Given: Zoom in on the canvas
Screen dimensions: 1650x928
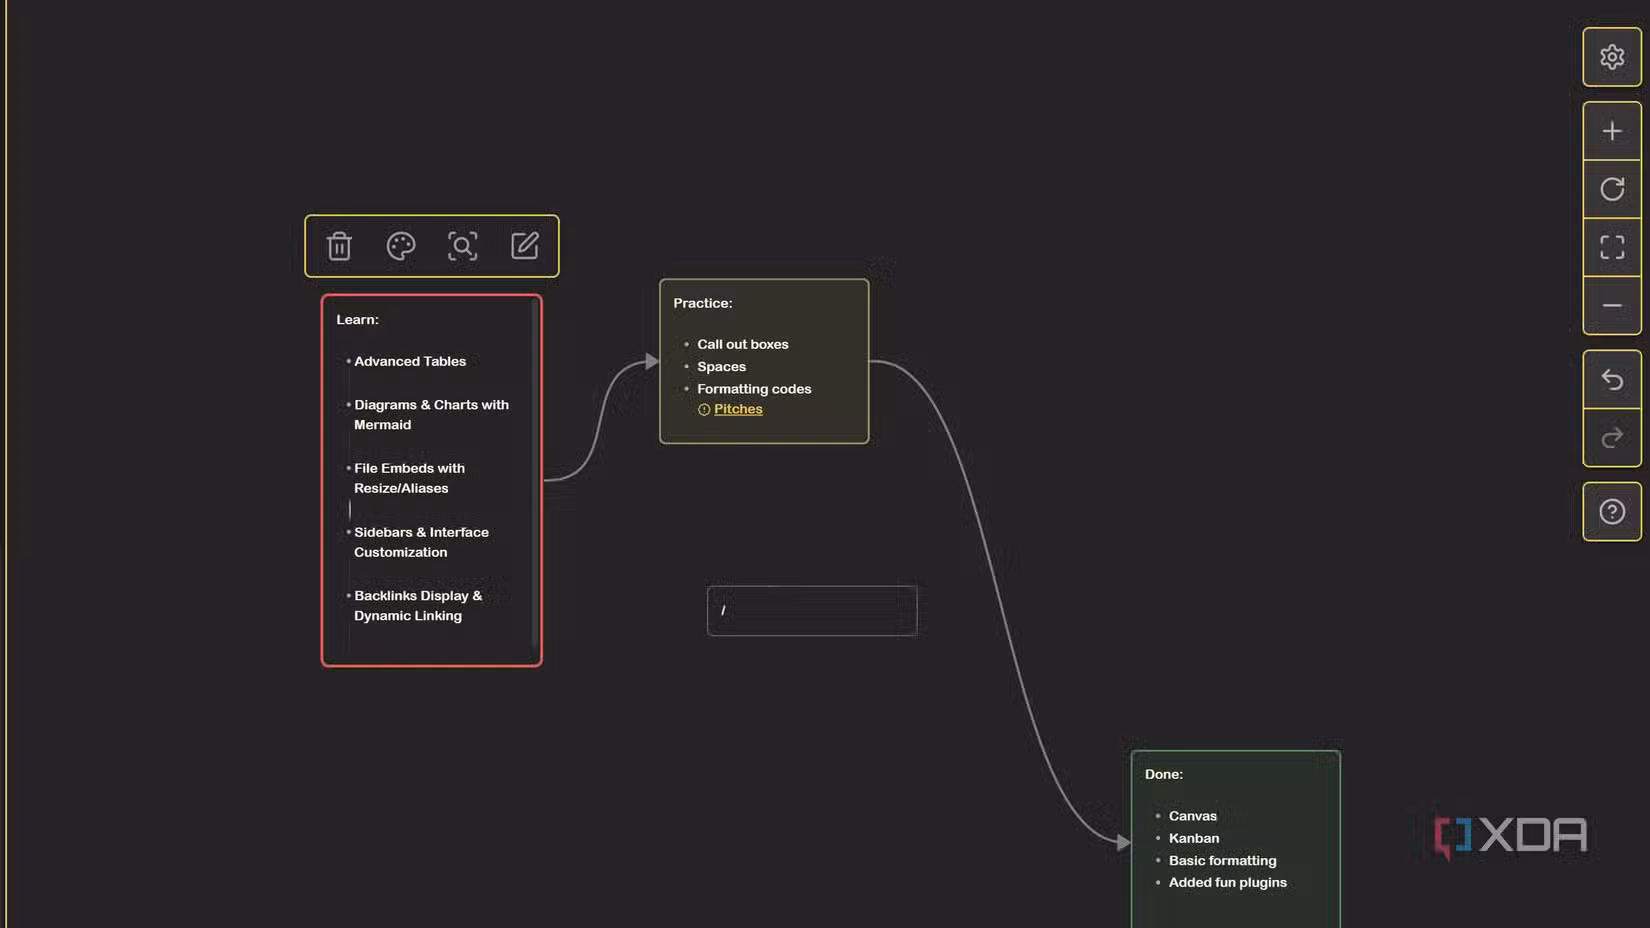Looking at the screenshot, I should click(x=1611, y=131).
